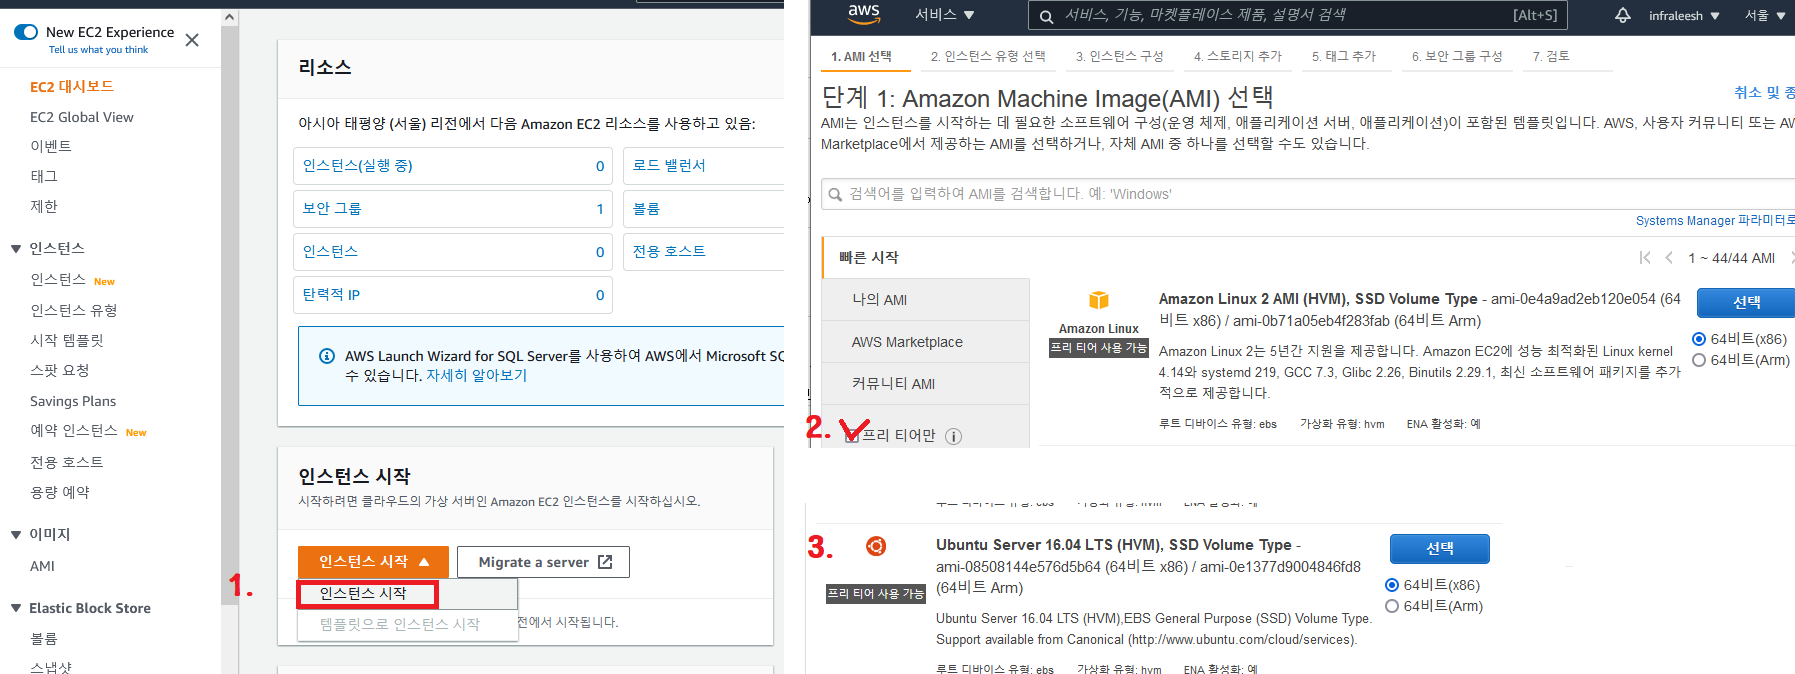Open the orange 인스턴스 시작 dropdown button

point(373,562)
